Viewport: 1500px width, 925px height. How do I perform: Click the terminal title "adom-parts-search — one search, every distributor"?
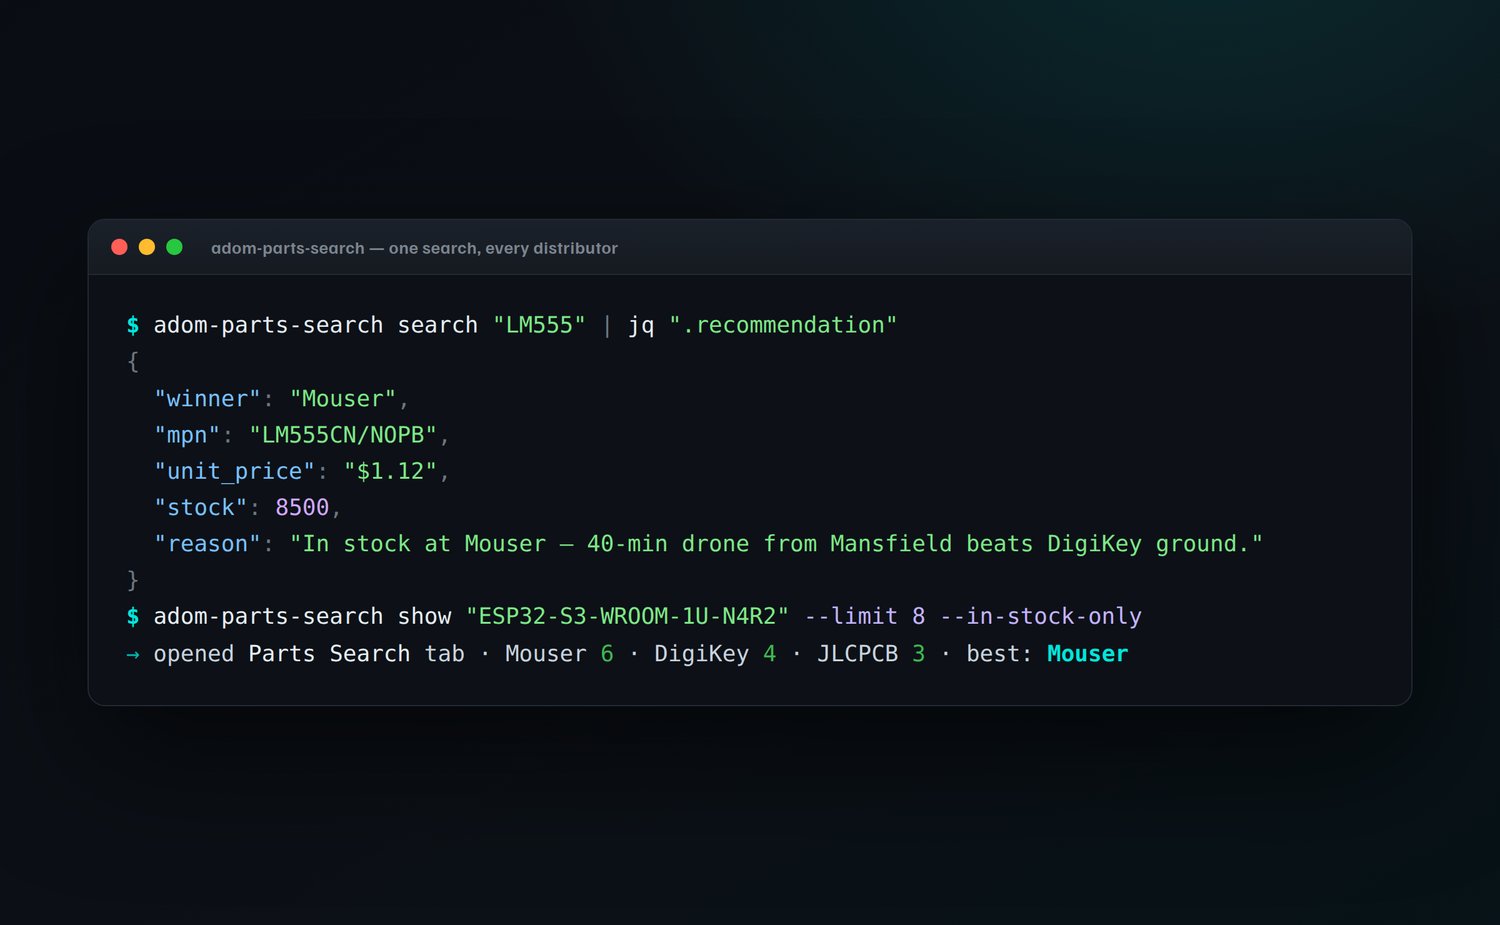[414, 248]
